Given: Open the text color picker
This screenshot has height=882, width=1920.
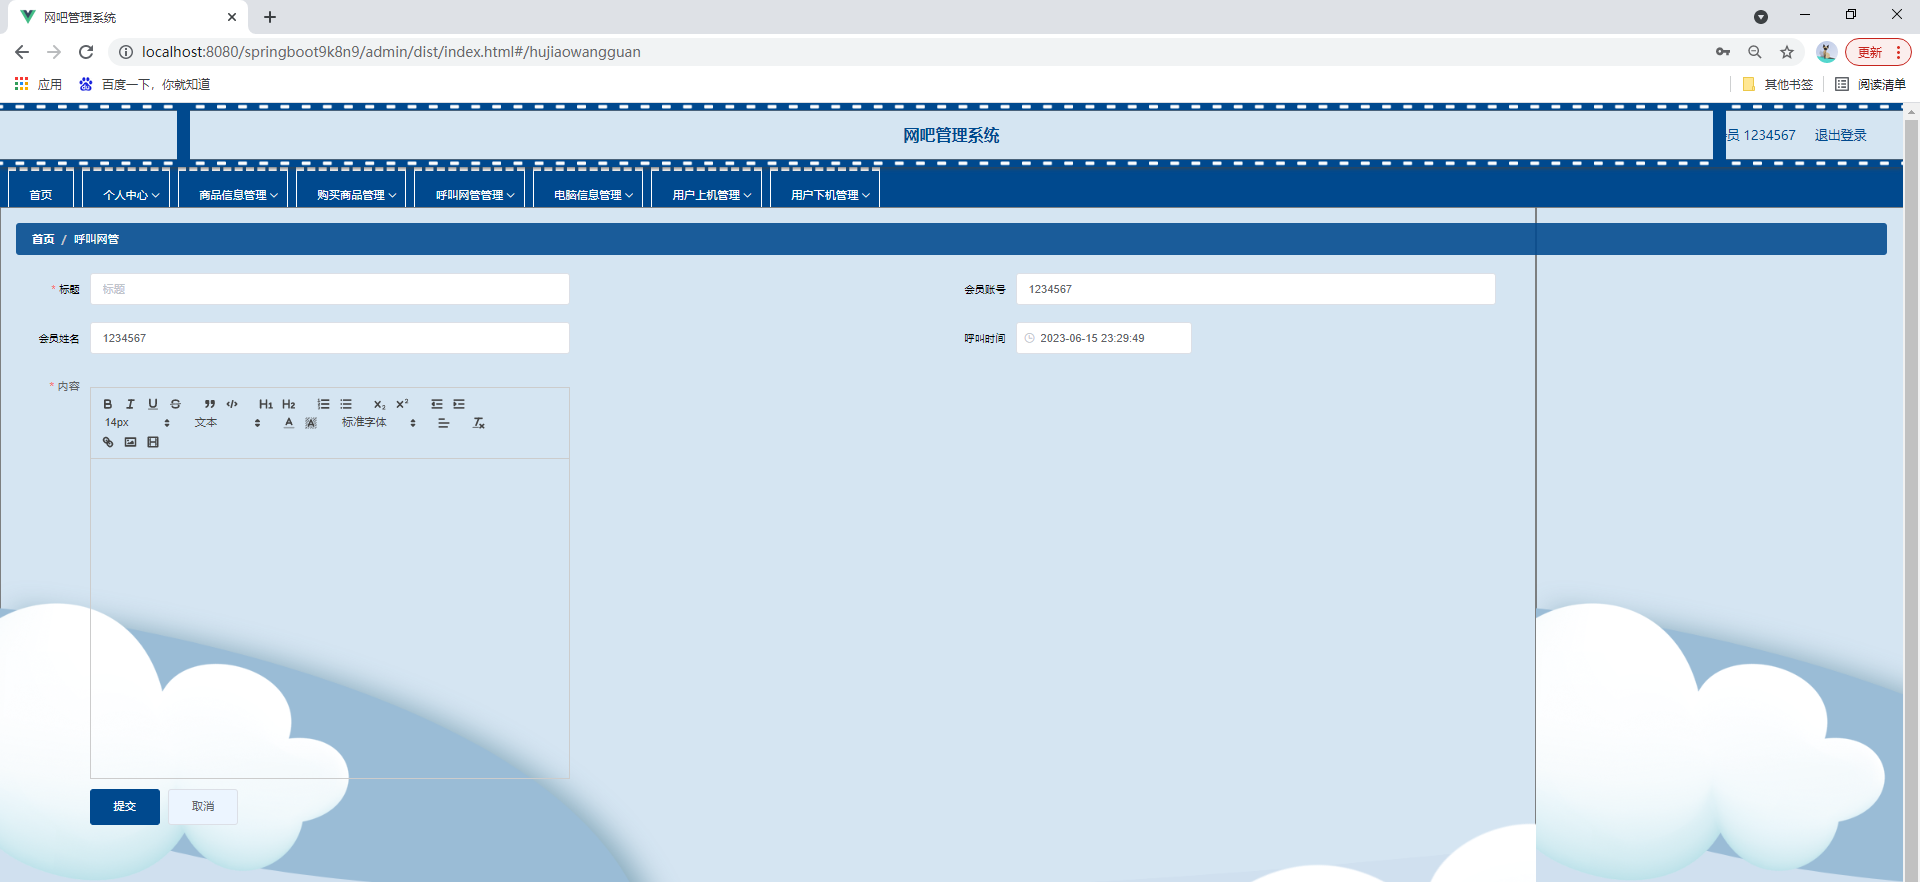Looking at the screenshot, I should [289, 423].
